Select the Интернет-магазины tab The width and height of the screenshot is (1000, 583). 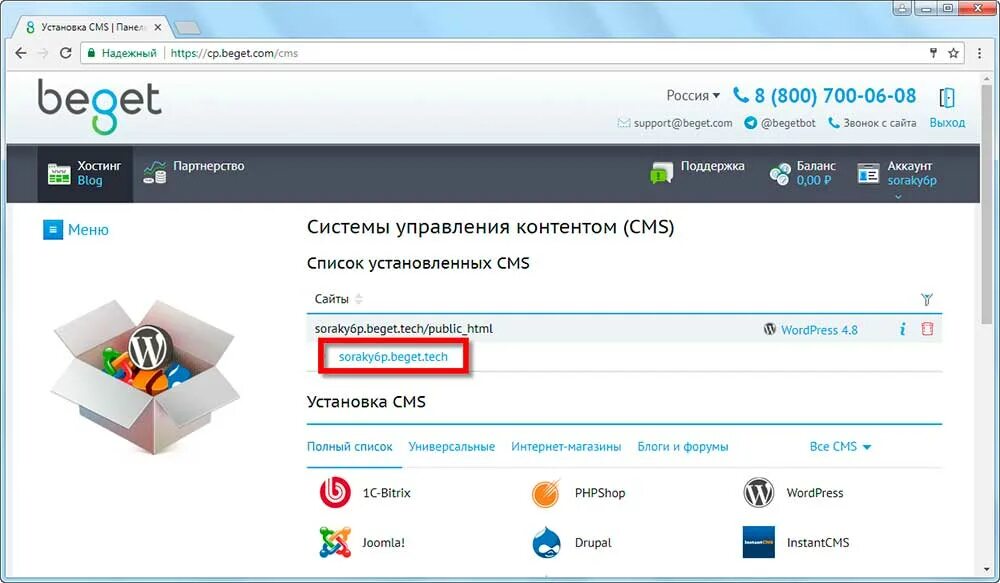coord(566,446)
